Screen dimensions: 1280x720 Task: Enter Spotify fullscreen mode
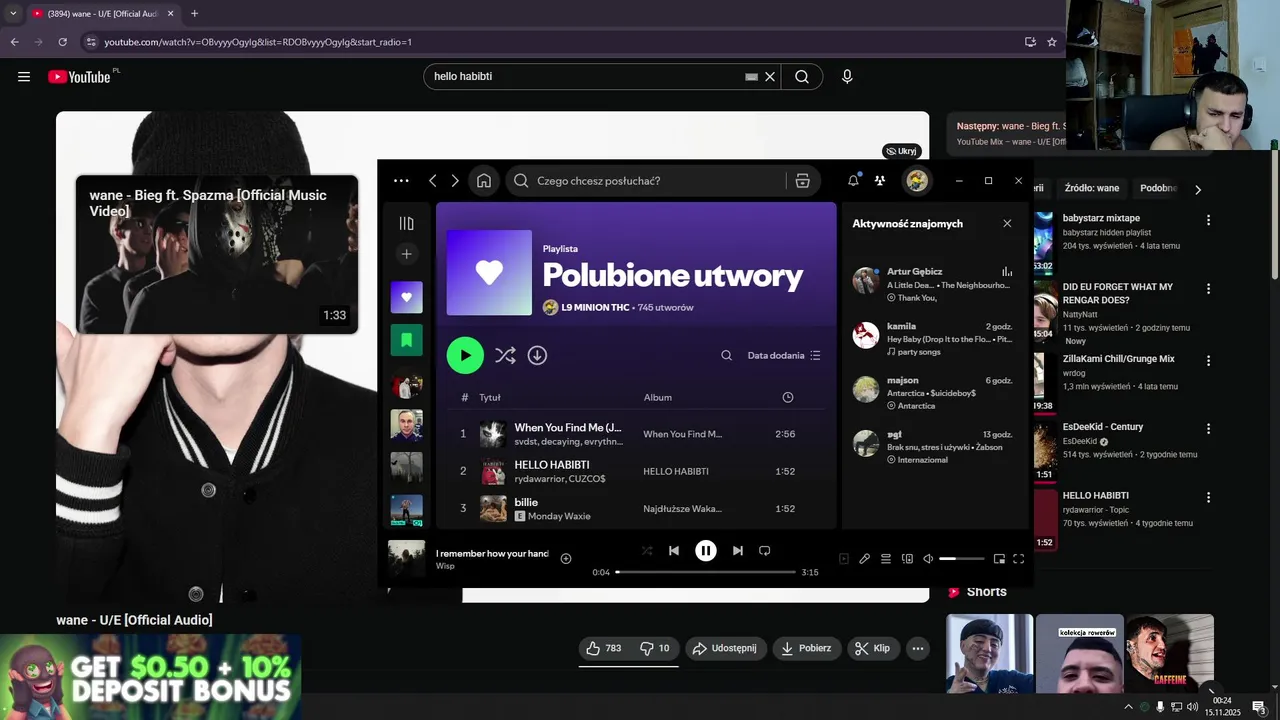pos(1019,559)
